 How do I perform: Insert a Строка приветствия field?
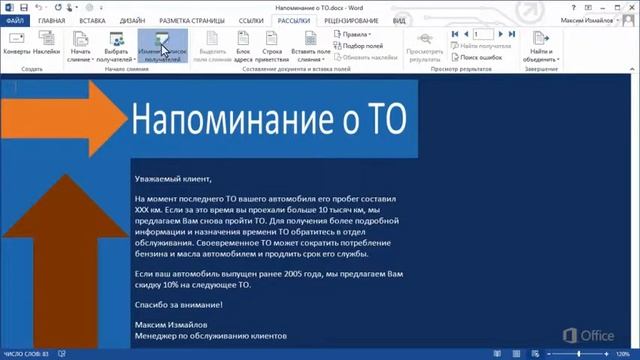coord(272,46)
